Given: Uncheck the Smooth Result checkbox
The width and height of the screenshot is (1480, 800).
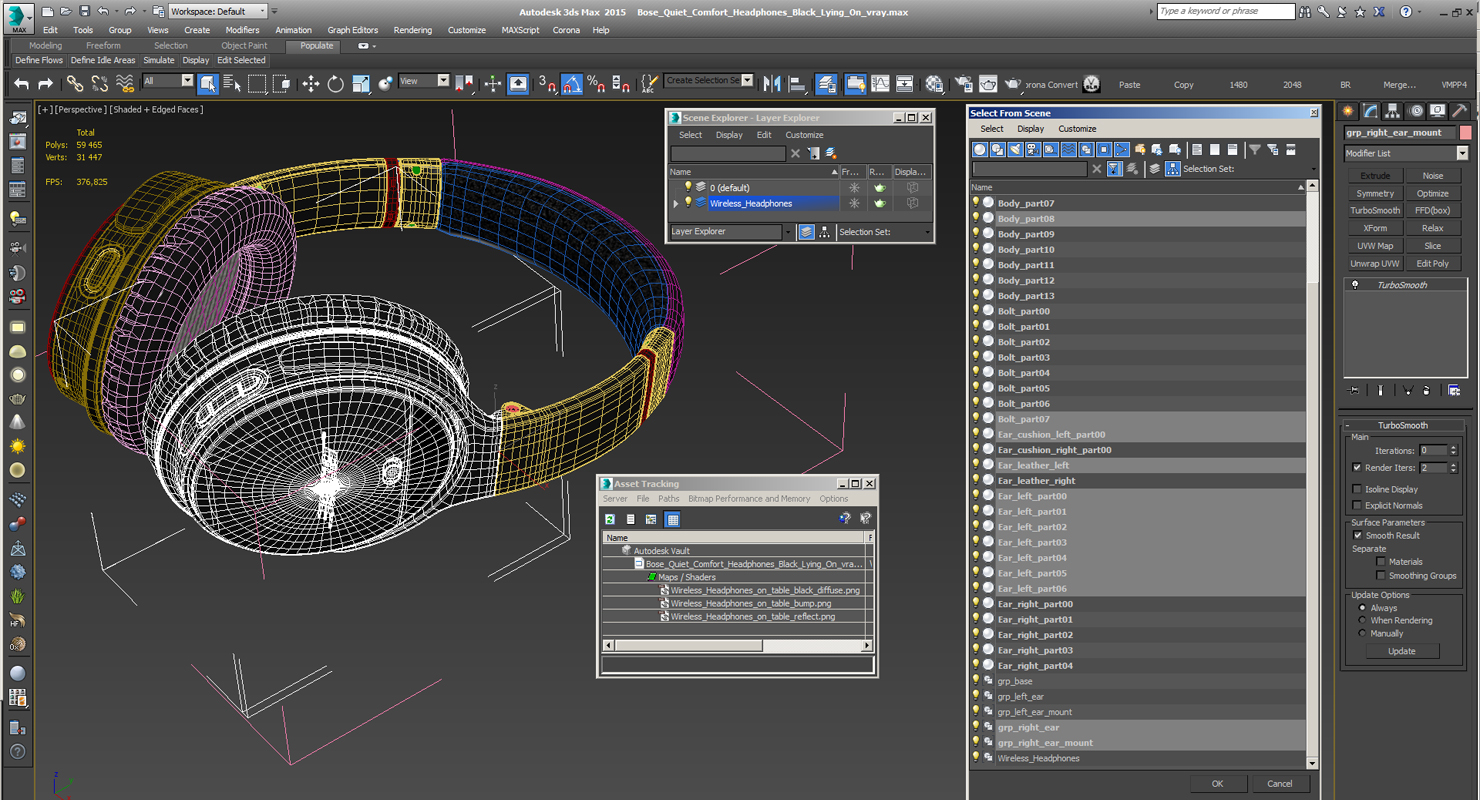Looking at the screenshot, I should click(1357, 535).
